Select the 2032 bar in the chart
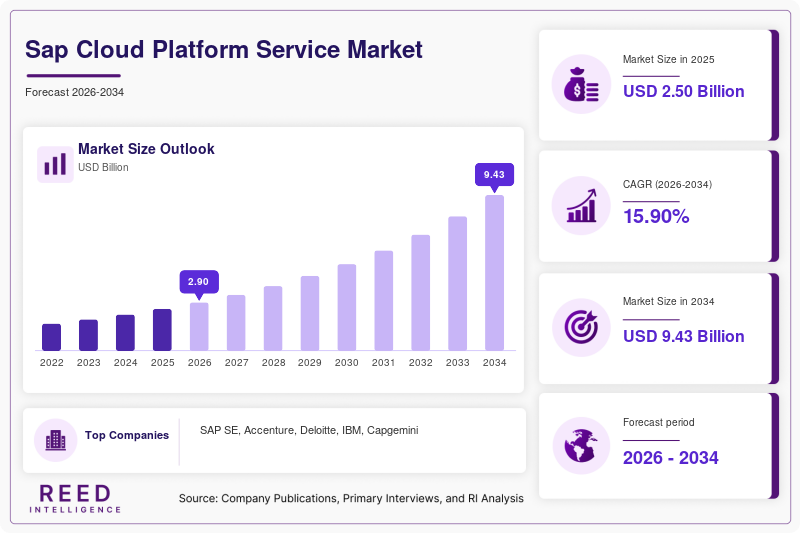Viewport: 800px width, 533px height. [421, 293]
